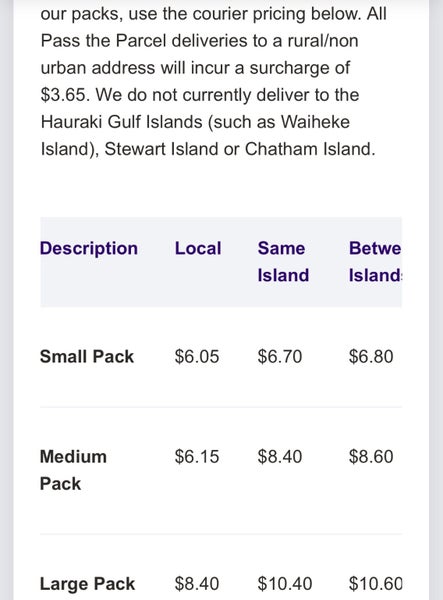
Task: Click Medium Pack local price $6.15
Action: click(197, 457)
